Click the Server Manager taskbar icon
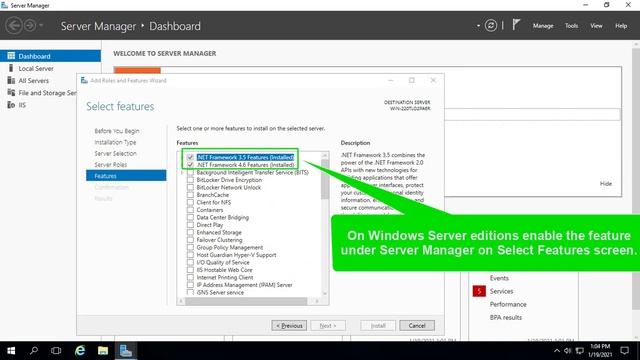Image resolution: width=640 pixels, height=360 pixels. click(x=126, y=351)
